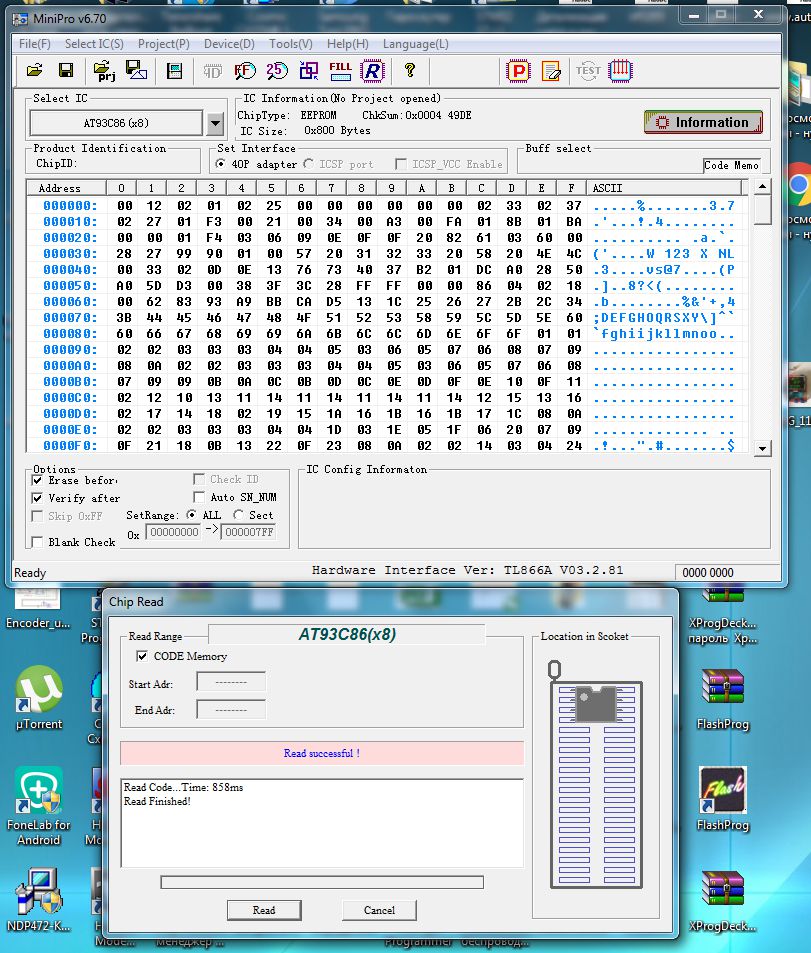Click the Save file floppy icon
811x953 pixels.
tap(66, 70)
